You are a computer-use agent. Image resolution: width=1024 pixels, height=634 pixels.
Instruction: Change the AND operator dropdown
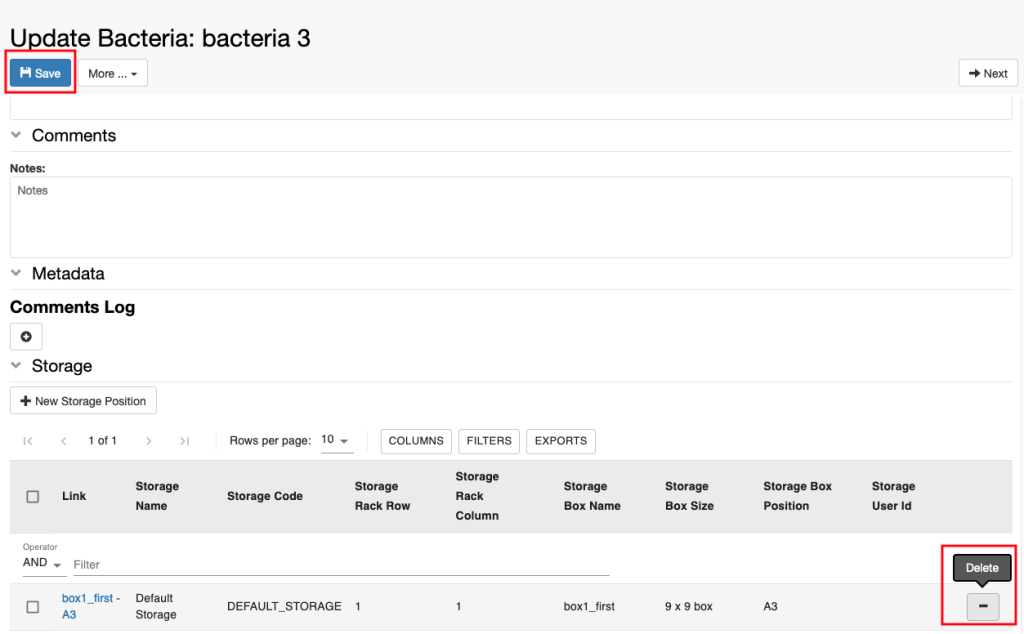pos(44,563)
